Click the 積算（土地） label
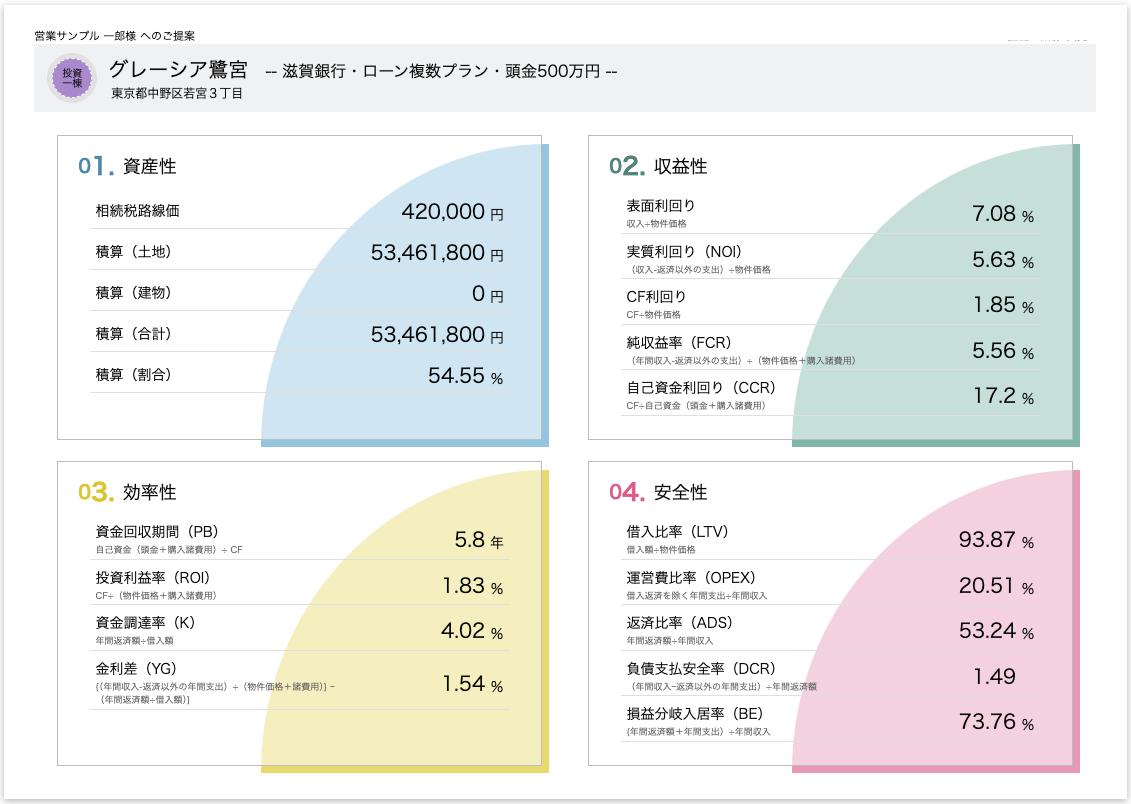Image resolution: width=1131 pixels, height=804 pixels. (x=133, y=252)
